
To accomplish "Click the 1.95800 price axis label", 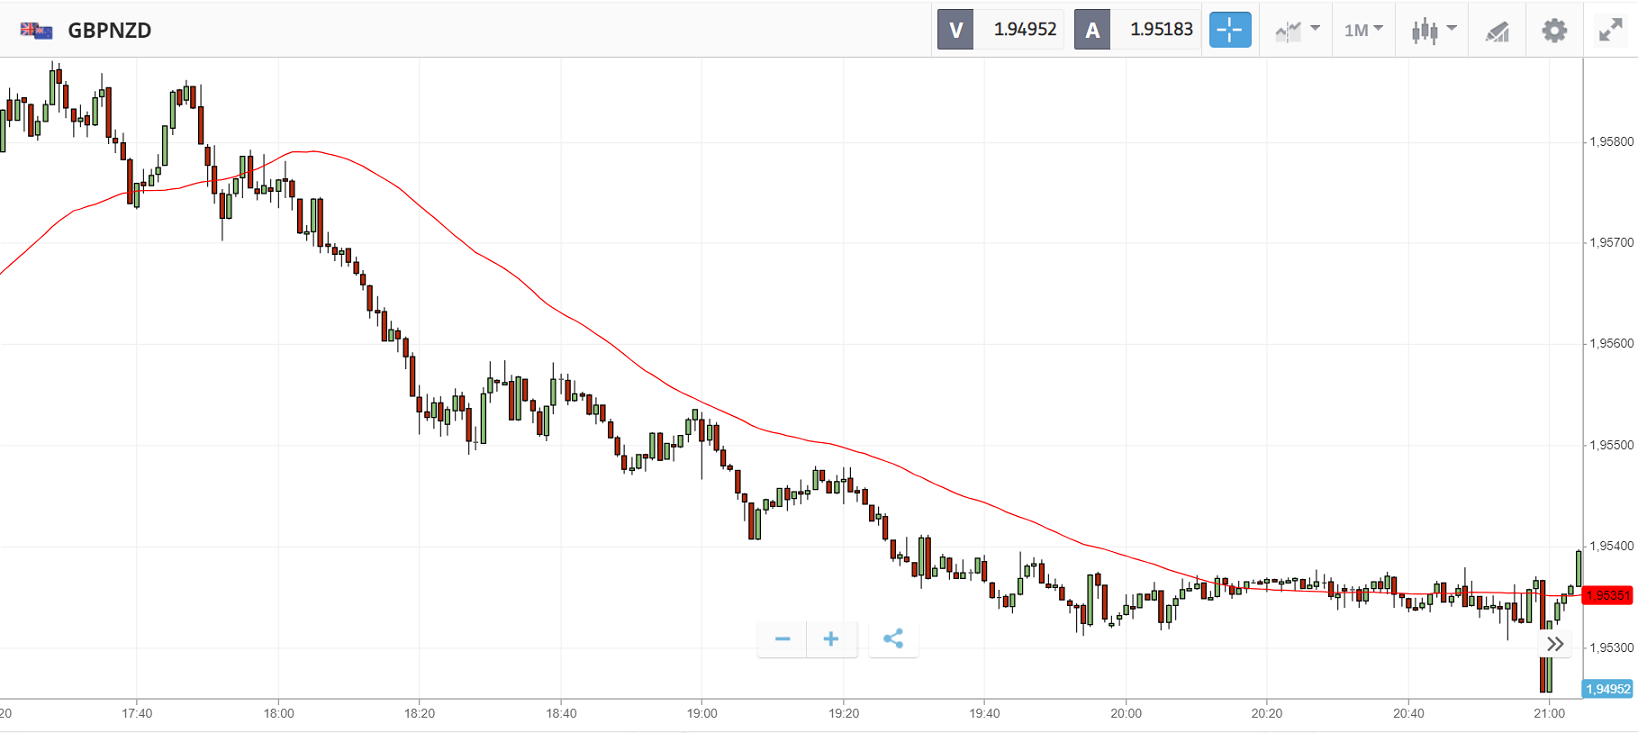I will [x=1611, y=142].
